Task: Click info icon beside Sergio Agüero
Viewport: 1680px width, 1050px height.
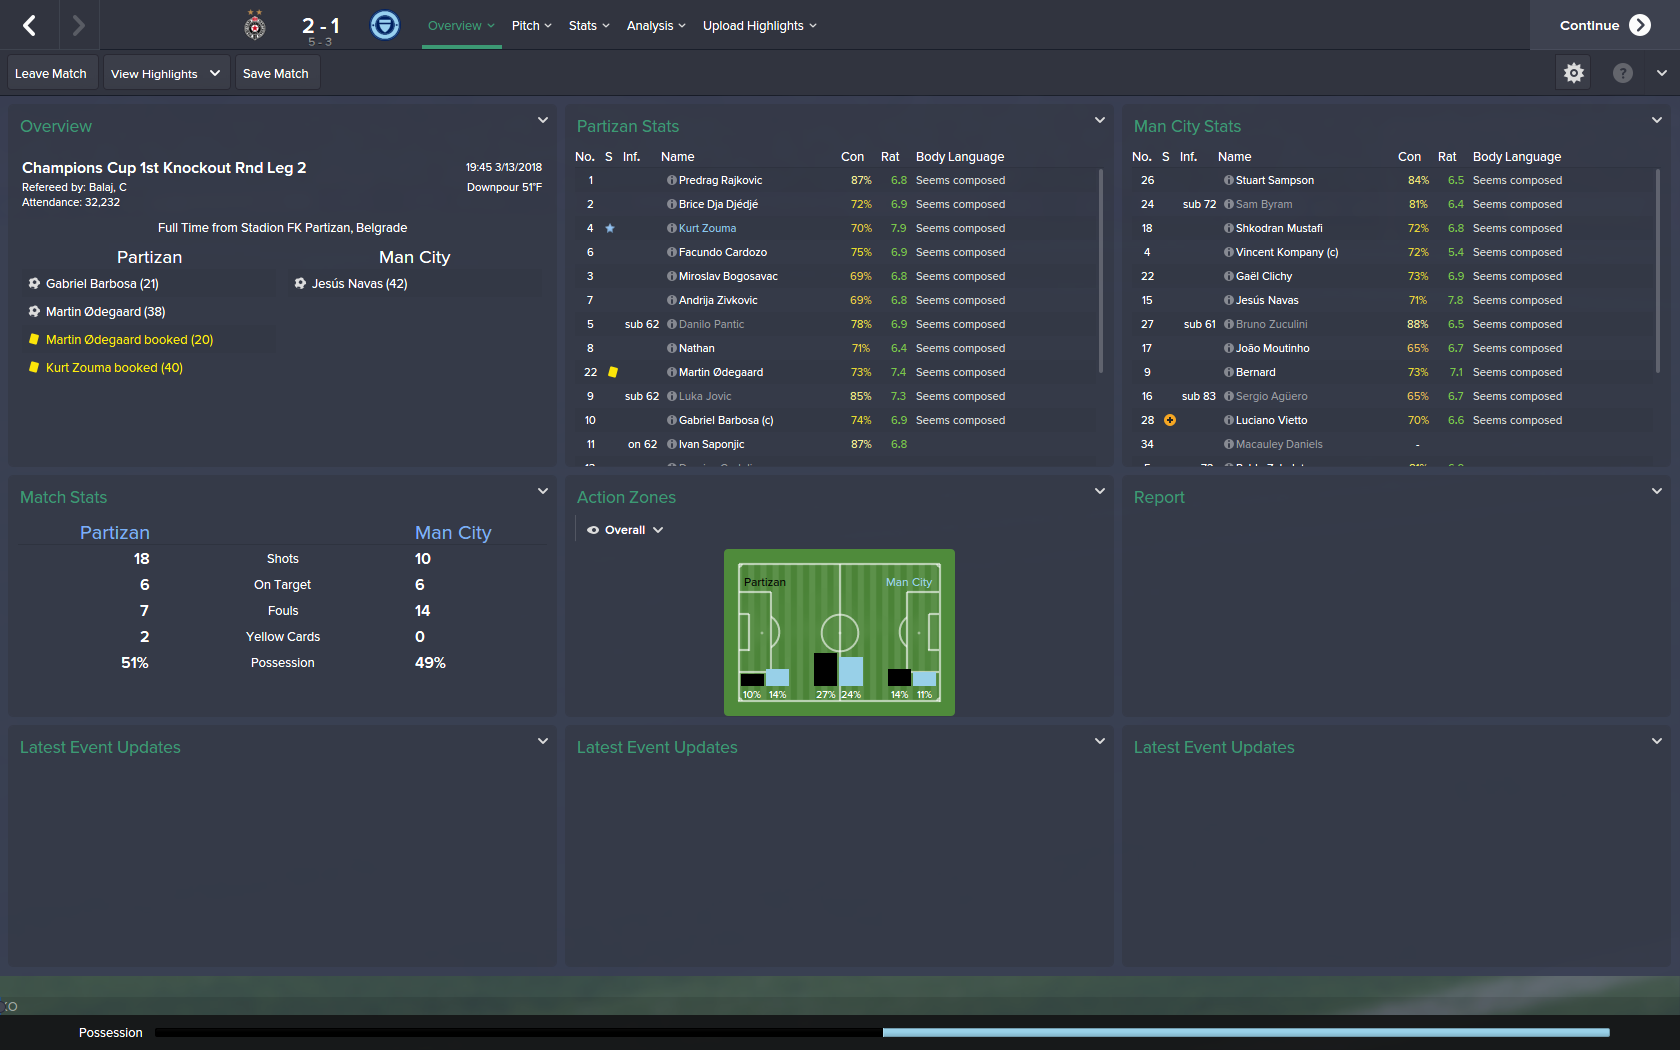Action: [1229, 396]
